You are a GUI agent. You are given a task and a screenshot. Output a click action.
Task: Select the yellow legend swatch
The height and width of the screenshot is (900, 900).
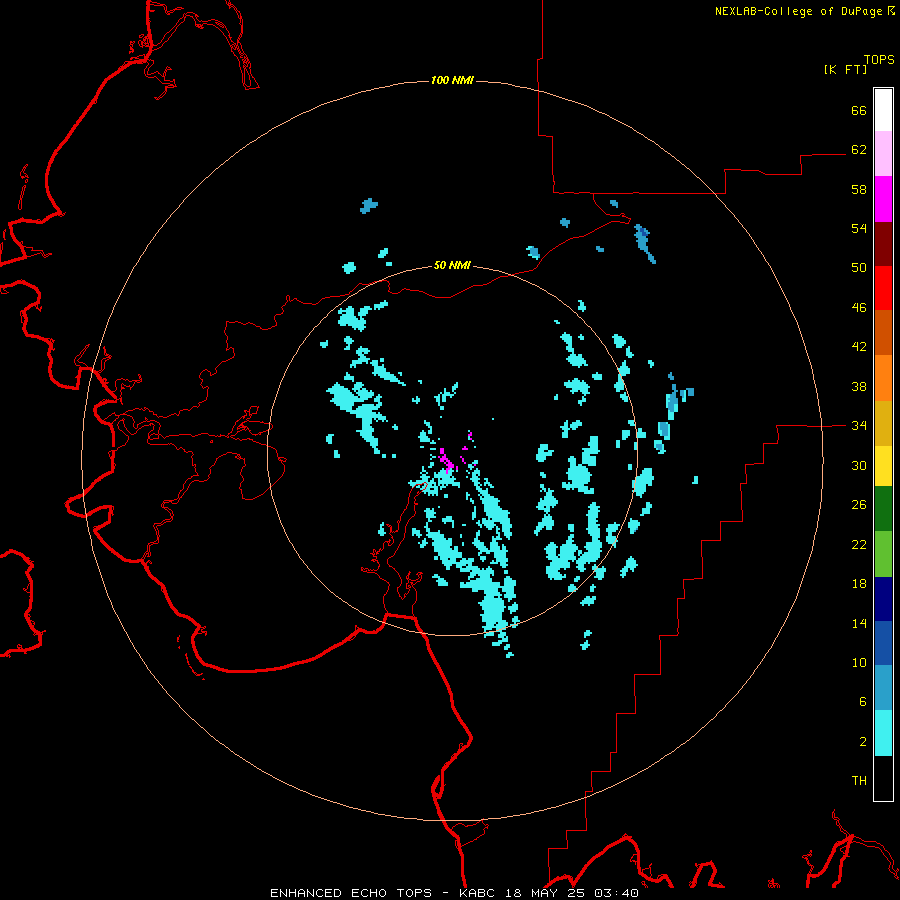[883, 466]
